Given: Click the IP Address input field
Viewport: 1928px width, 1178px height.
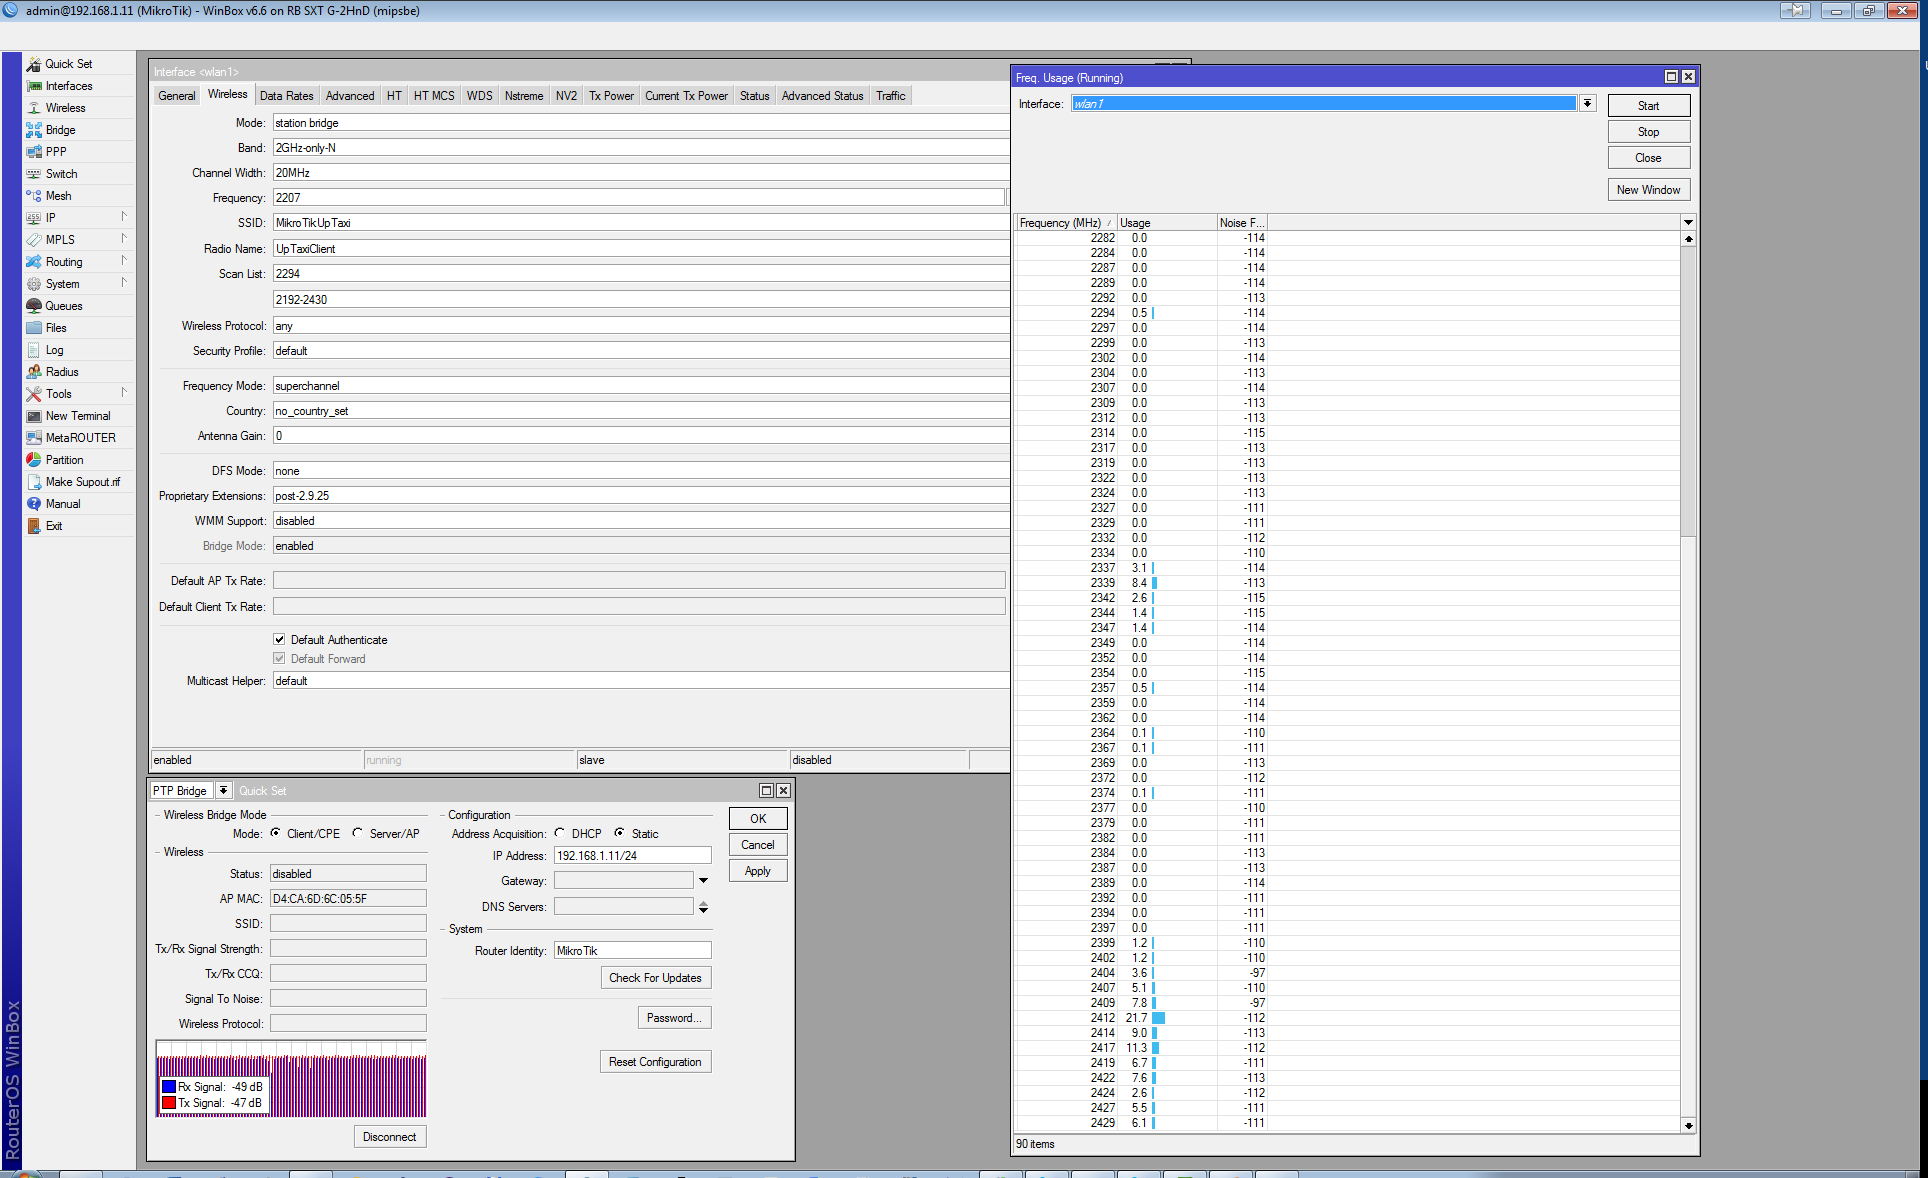Looking at the screenshot, I should 632,856.
